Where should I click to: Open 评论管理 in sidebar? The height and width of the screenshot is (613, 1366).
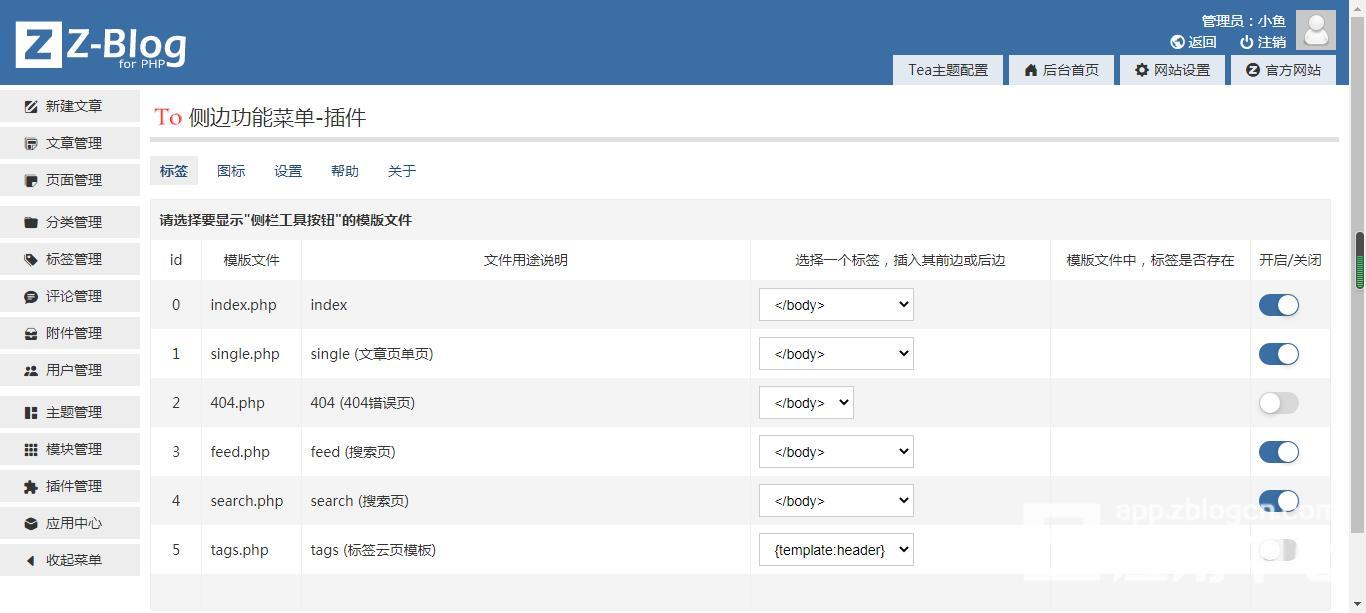coord(70,296)
